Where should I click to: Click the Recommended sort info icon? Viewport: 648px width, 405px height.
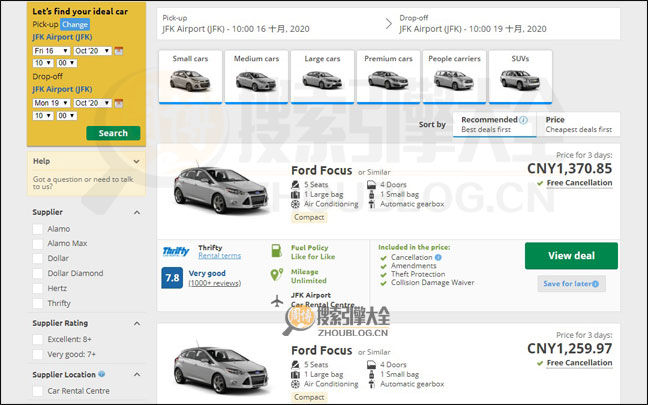click(x=523, y=120)
